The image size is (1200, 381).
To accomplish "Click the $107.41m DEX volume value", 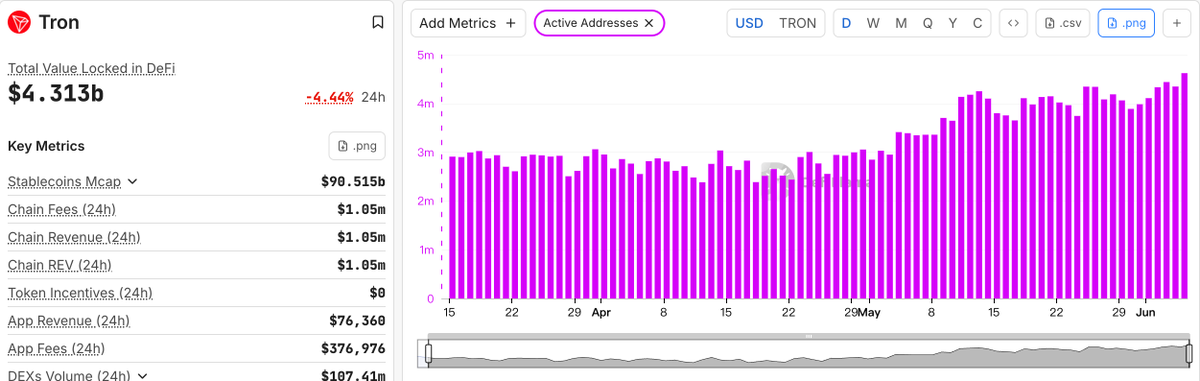I will point(353,376).
